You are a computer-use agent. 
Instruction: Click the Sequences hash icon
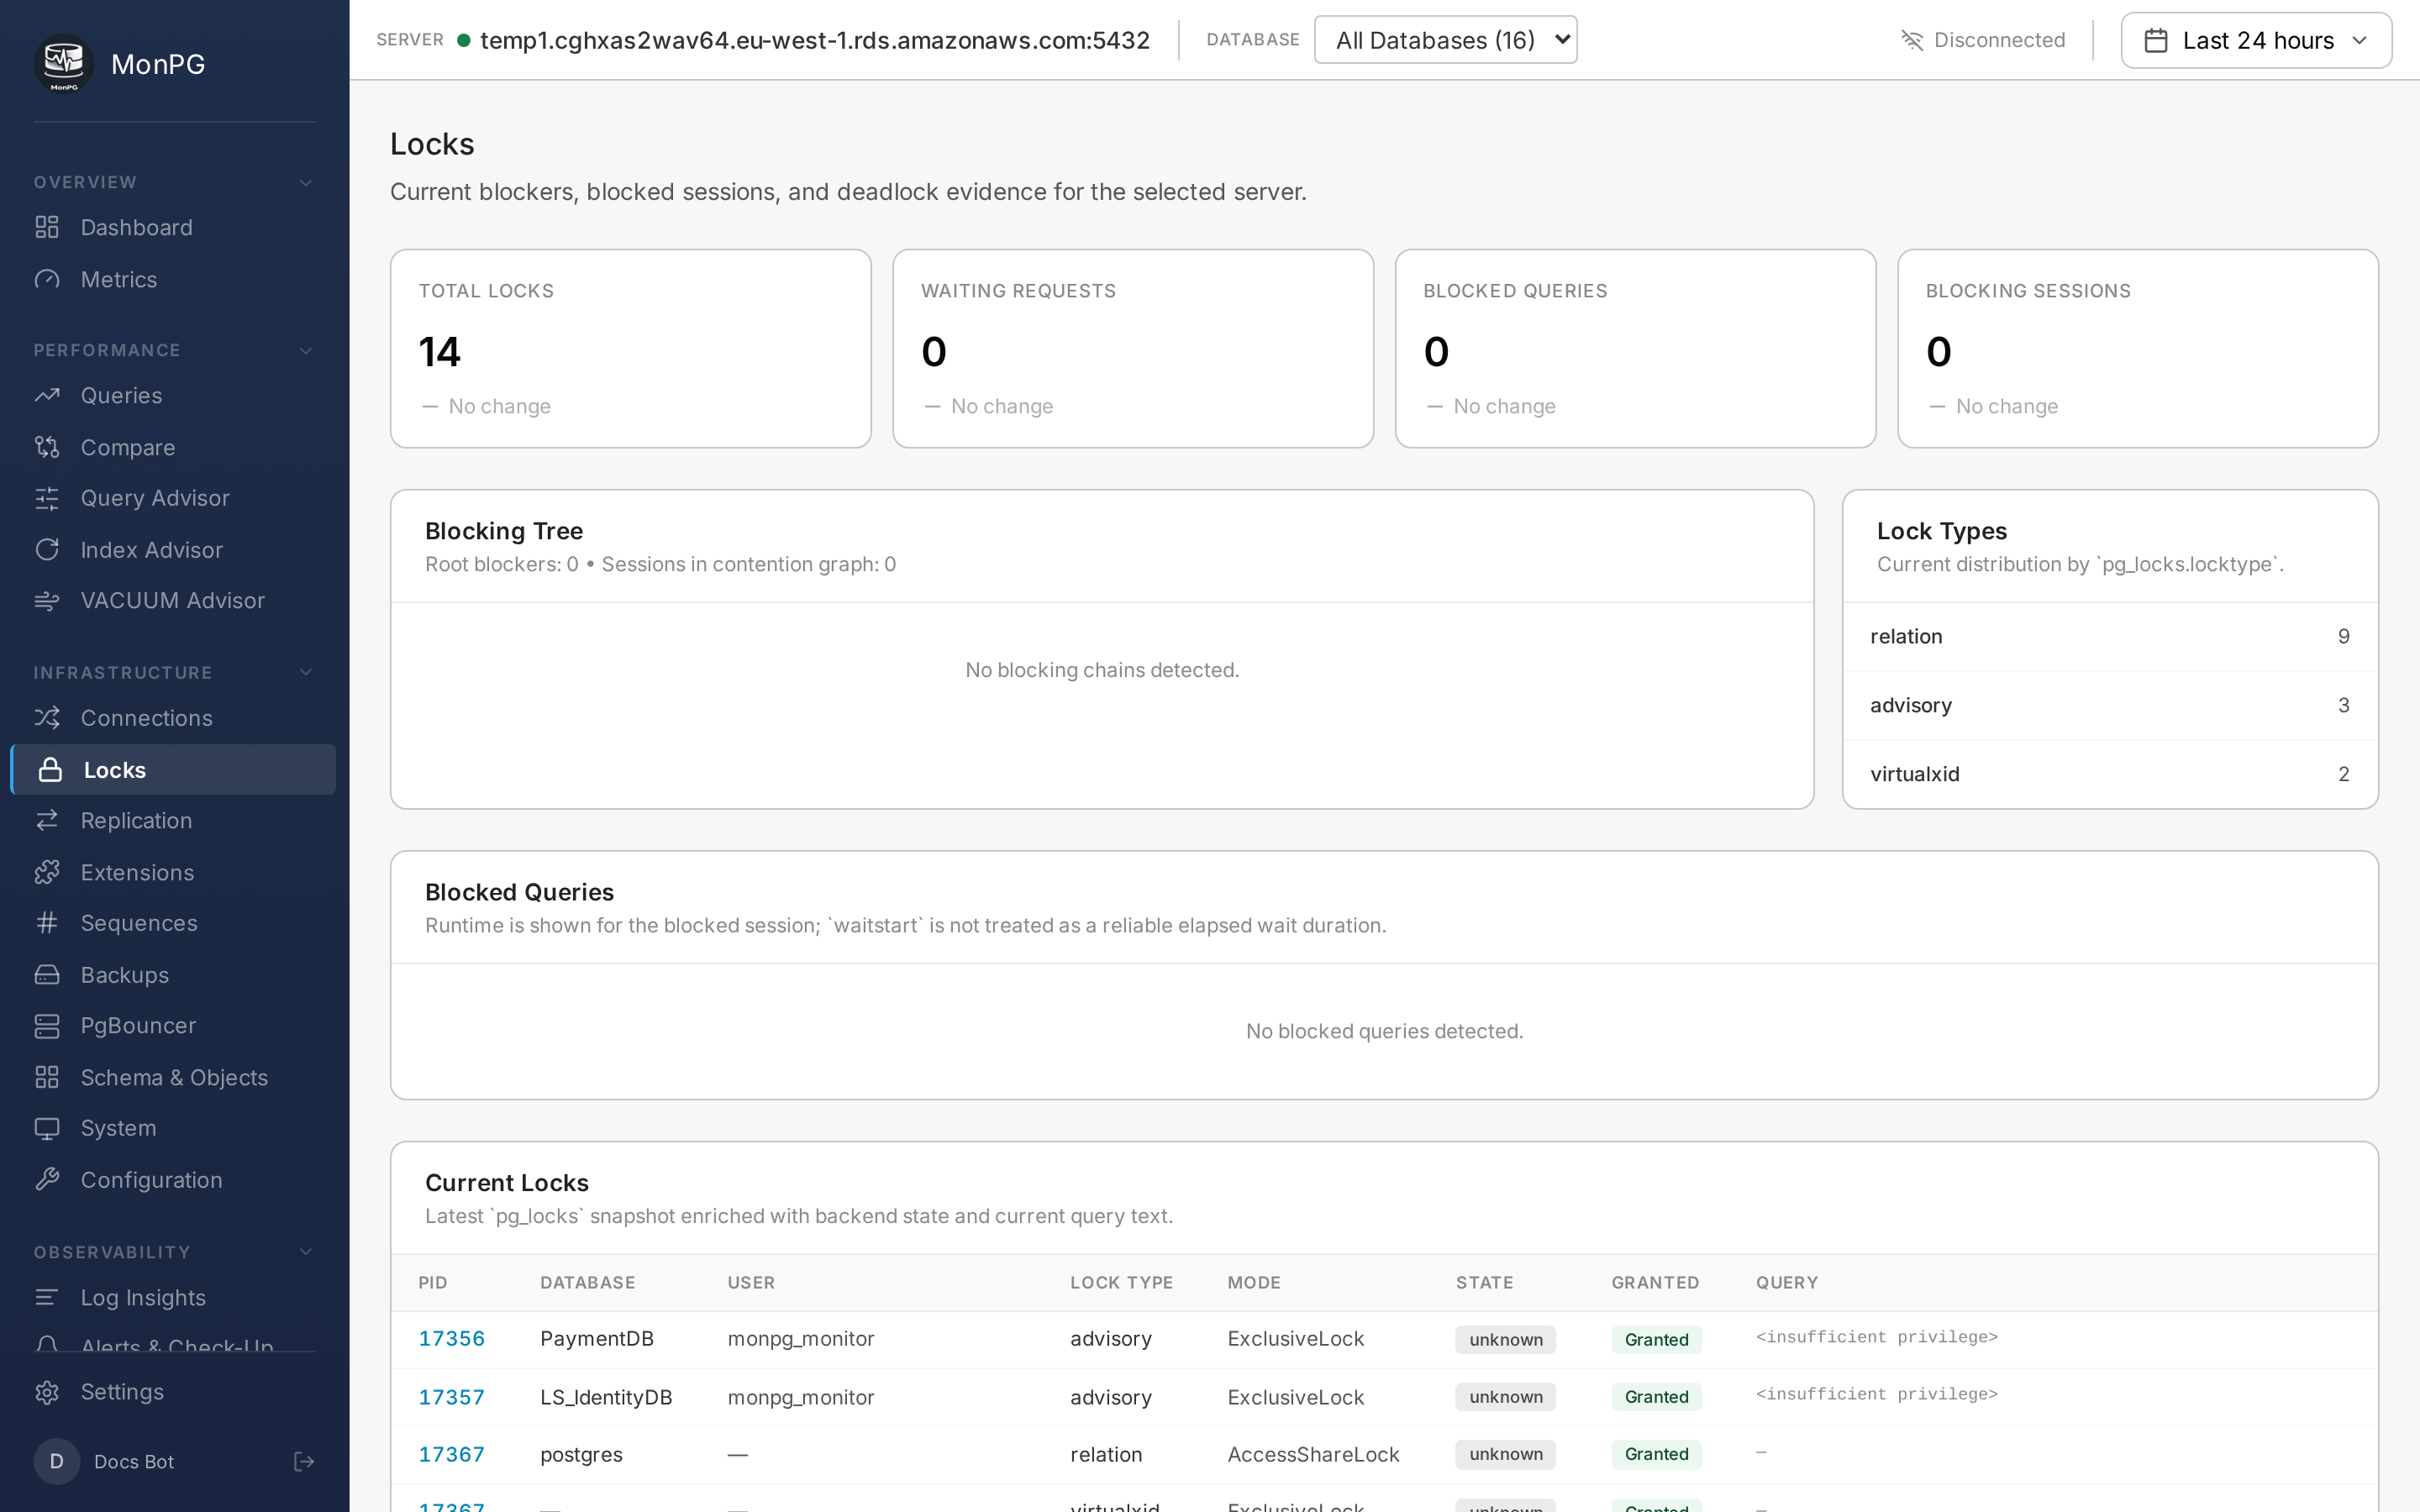point(47,923)
